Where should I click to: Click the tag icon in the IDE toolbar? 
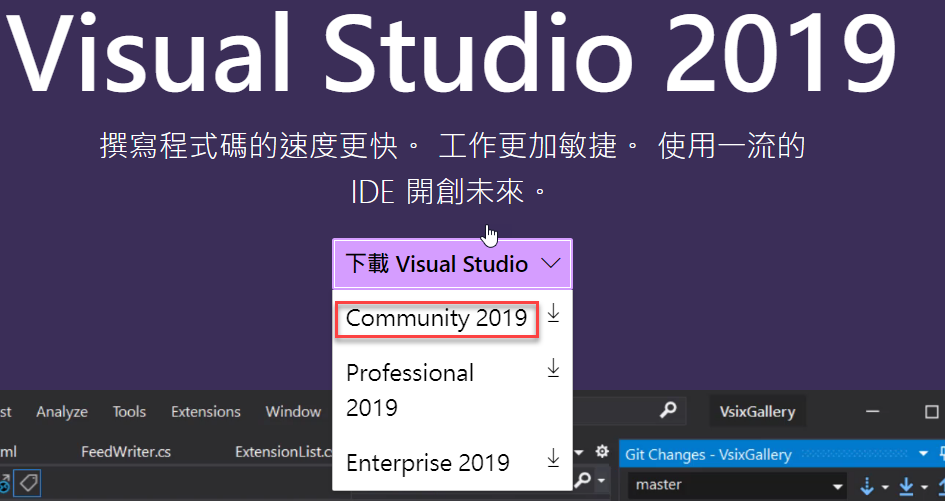pyautogui.click(x=27, y=483)
